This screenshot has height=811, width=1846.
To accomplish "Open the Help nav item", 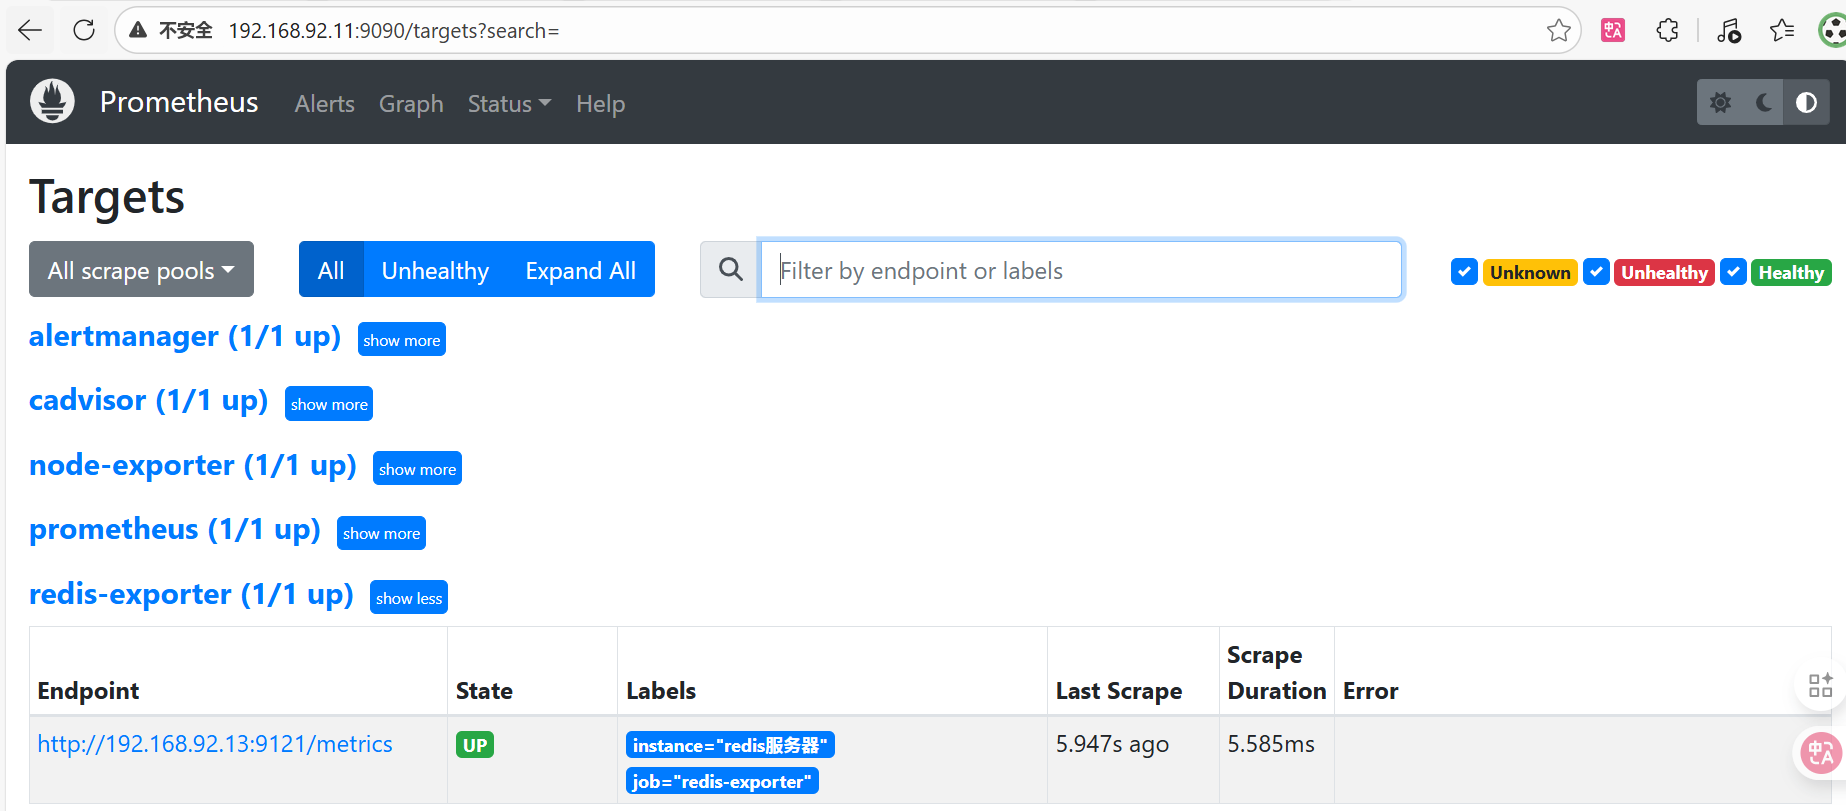I will tap(600, 103).
